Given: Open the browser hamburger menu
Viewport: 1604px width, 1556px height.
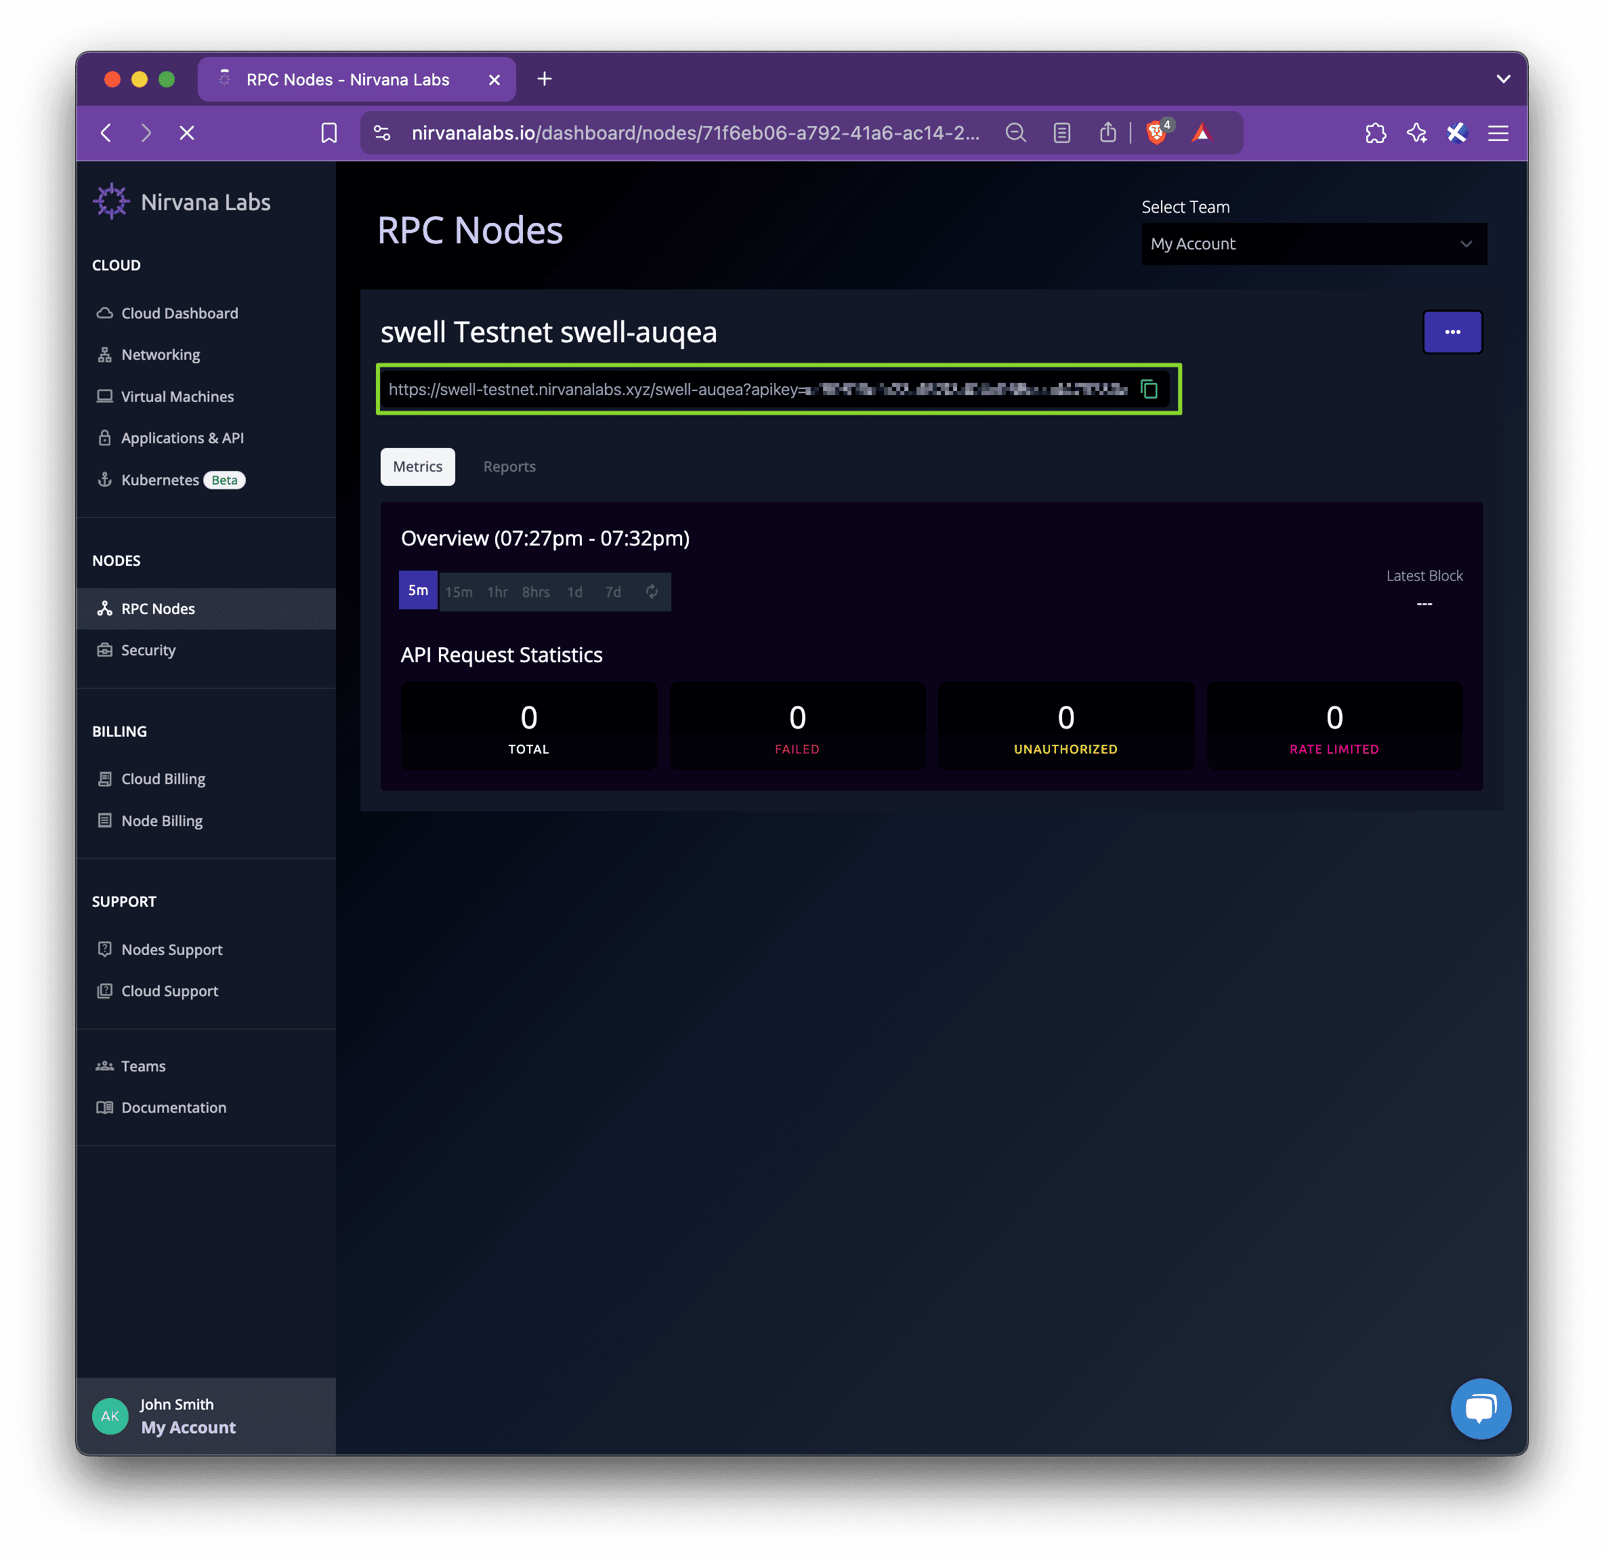Looking at the screenshot, I should point(1498,133).
